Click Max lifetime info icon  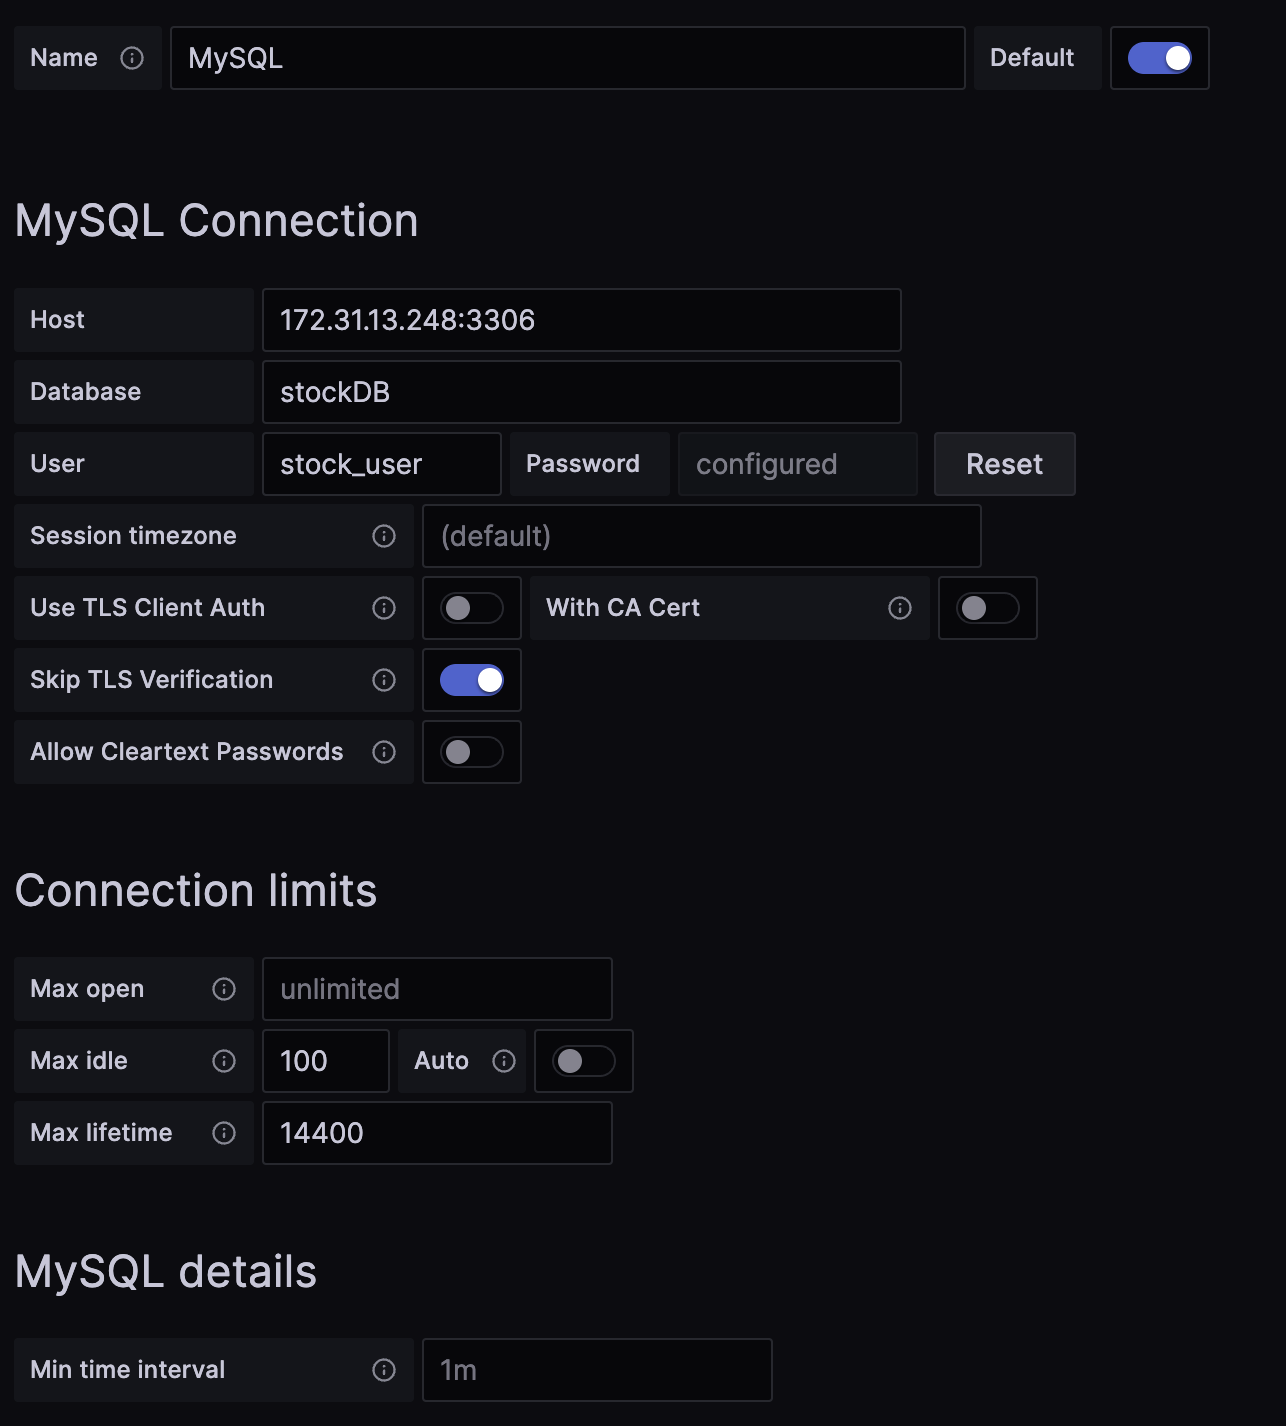[224, 1133]
